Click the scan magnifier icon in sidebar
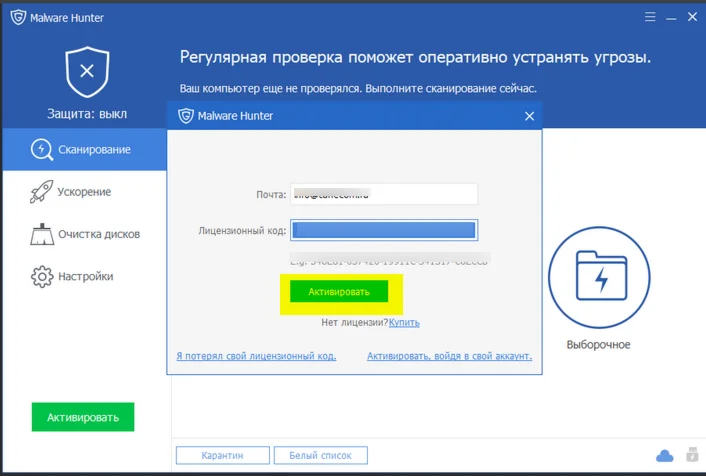Image resolution: width=706 pixels, height=476 pixels. [x=42, y=149]
